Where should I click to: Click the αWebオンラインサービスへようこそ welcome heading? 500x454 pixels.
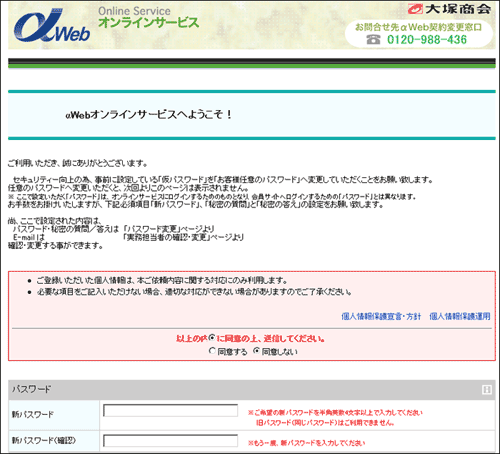(x=149, y=115)
